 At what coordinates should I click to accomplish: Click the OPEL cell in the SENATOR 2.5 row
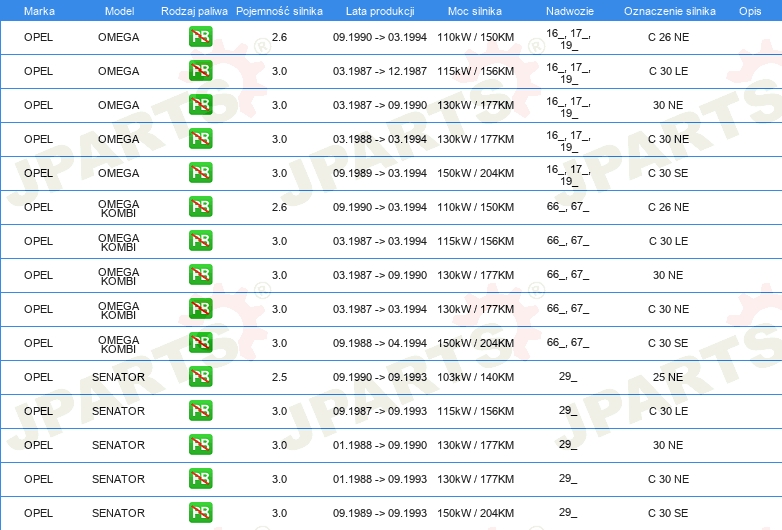38,377
